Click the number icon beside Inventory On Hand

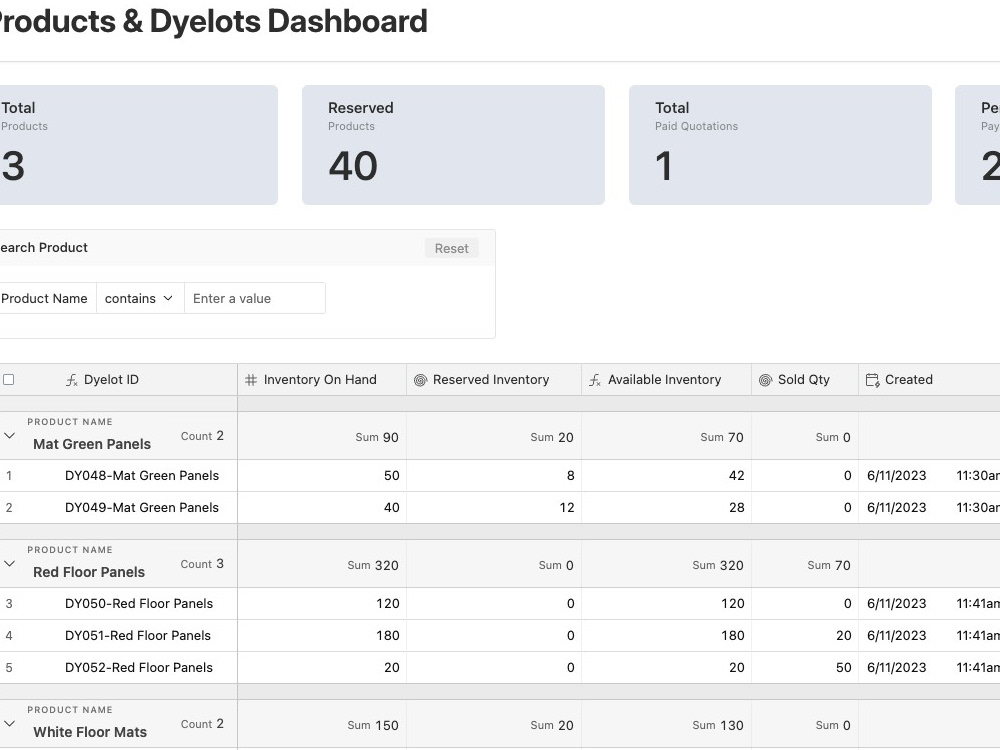click(x=251, y=380)
